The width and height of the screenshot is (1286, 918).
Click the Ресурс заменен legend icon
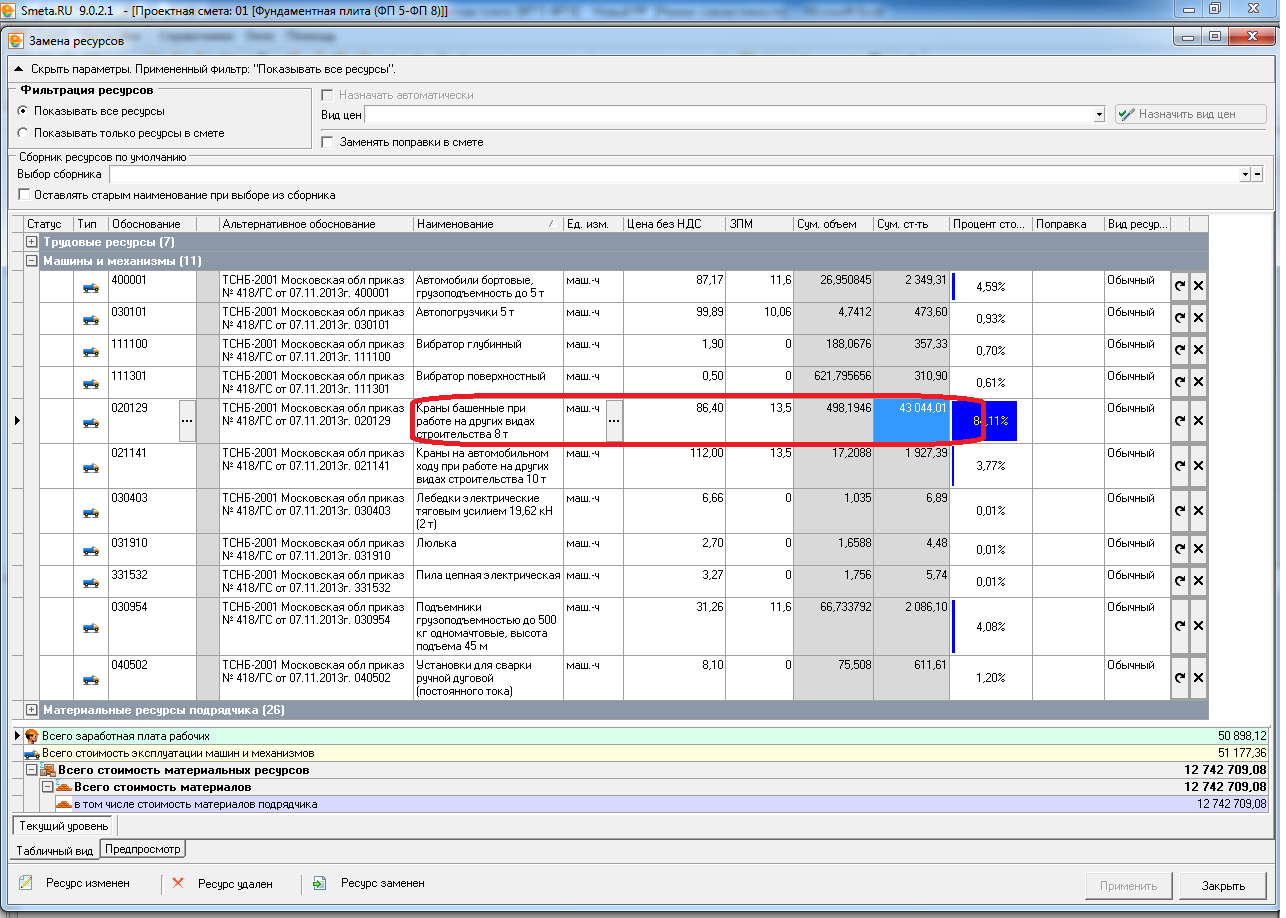pyautogui.click(x=320, y=883)
